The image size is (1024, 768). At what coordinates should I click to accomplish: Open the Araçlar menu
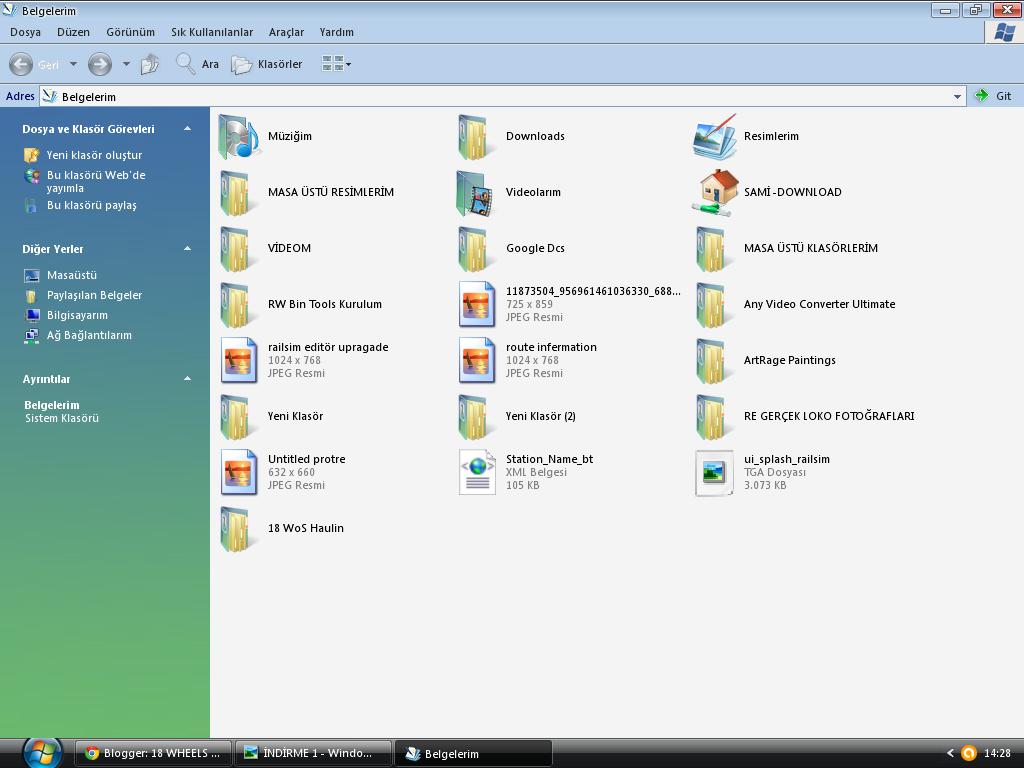286,32
